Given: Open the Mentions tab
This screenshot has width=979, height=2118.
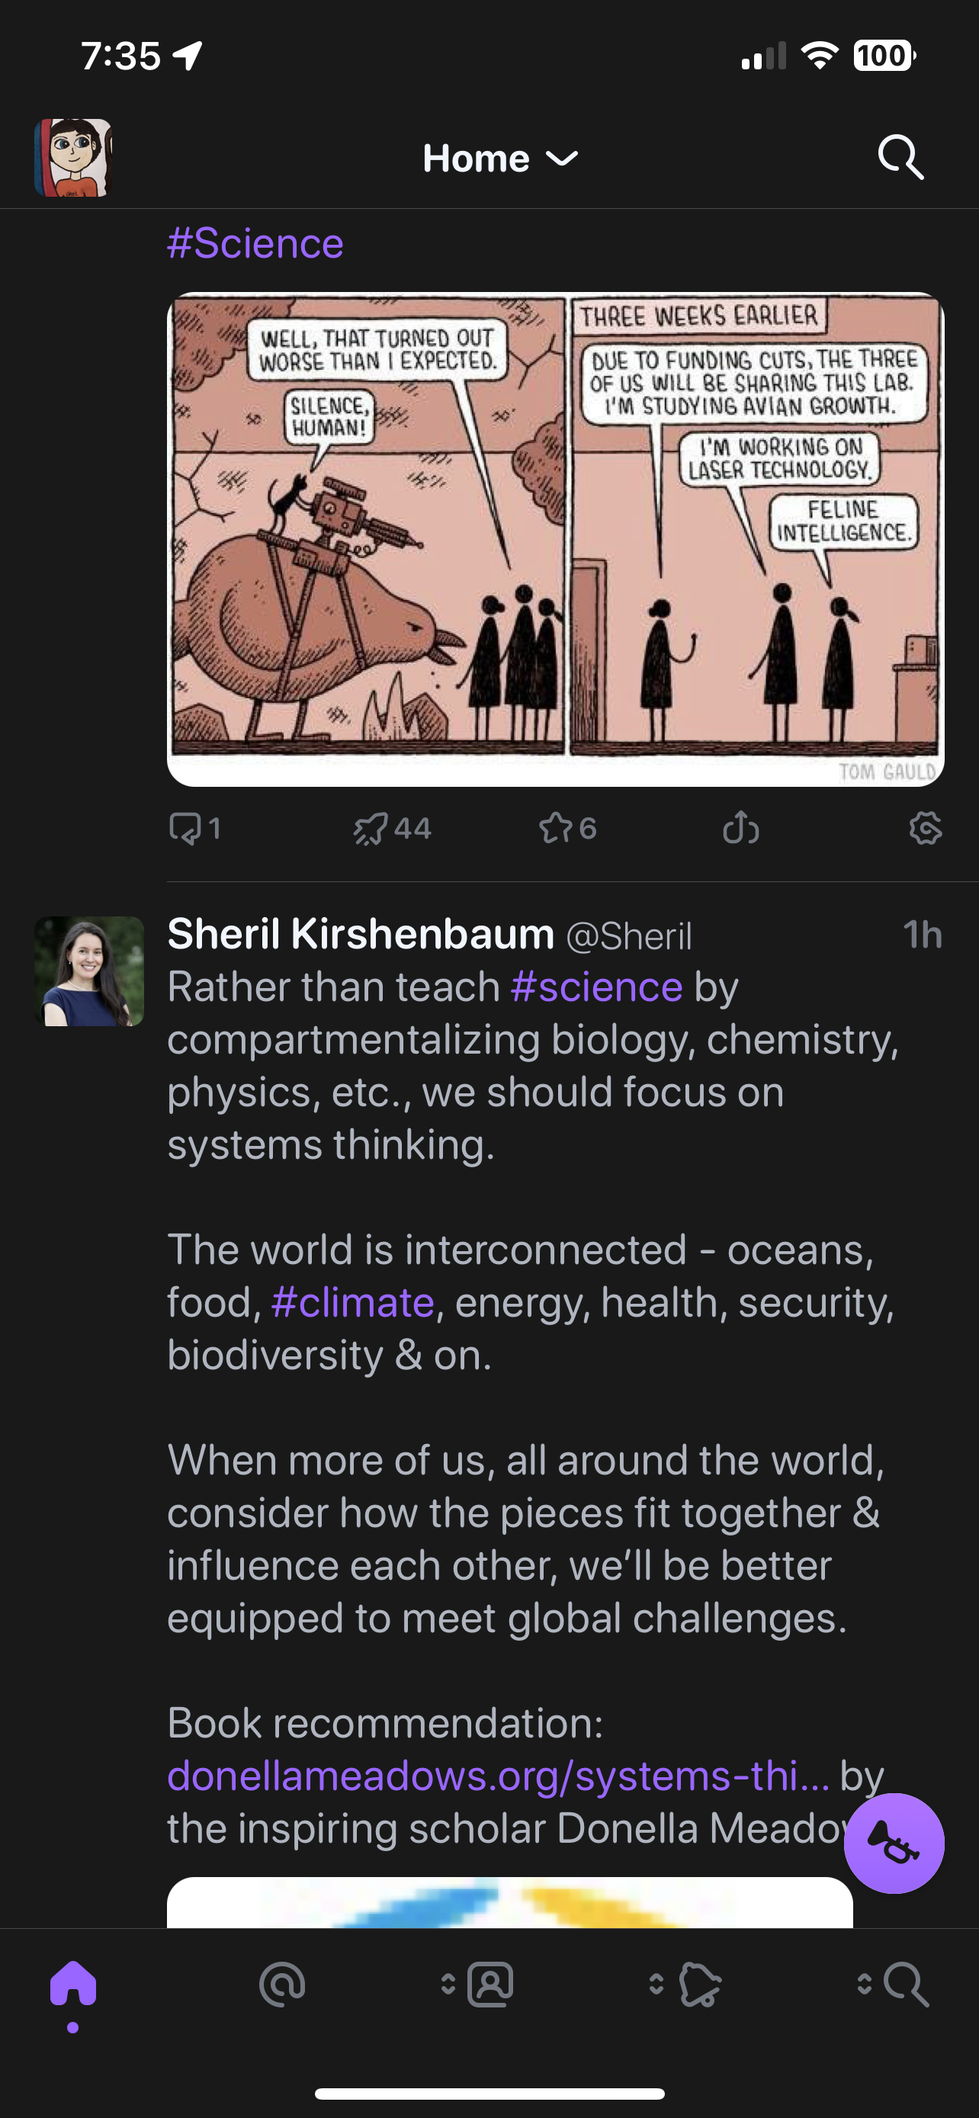Looking at the screenshot, I should coord(282,1985).
